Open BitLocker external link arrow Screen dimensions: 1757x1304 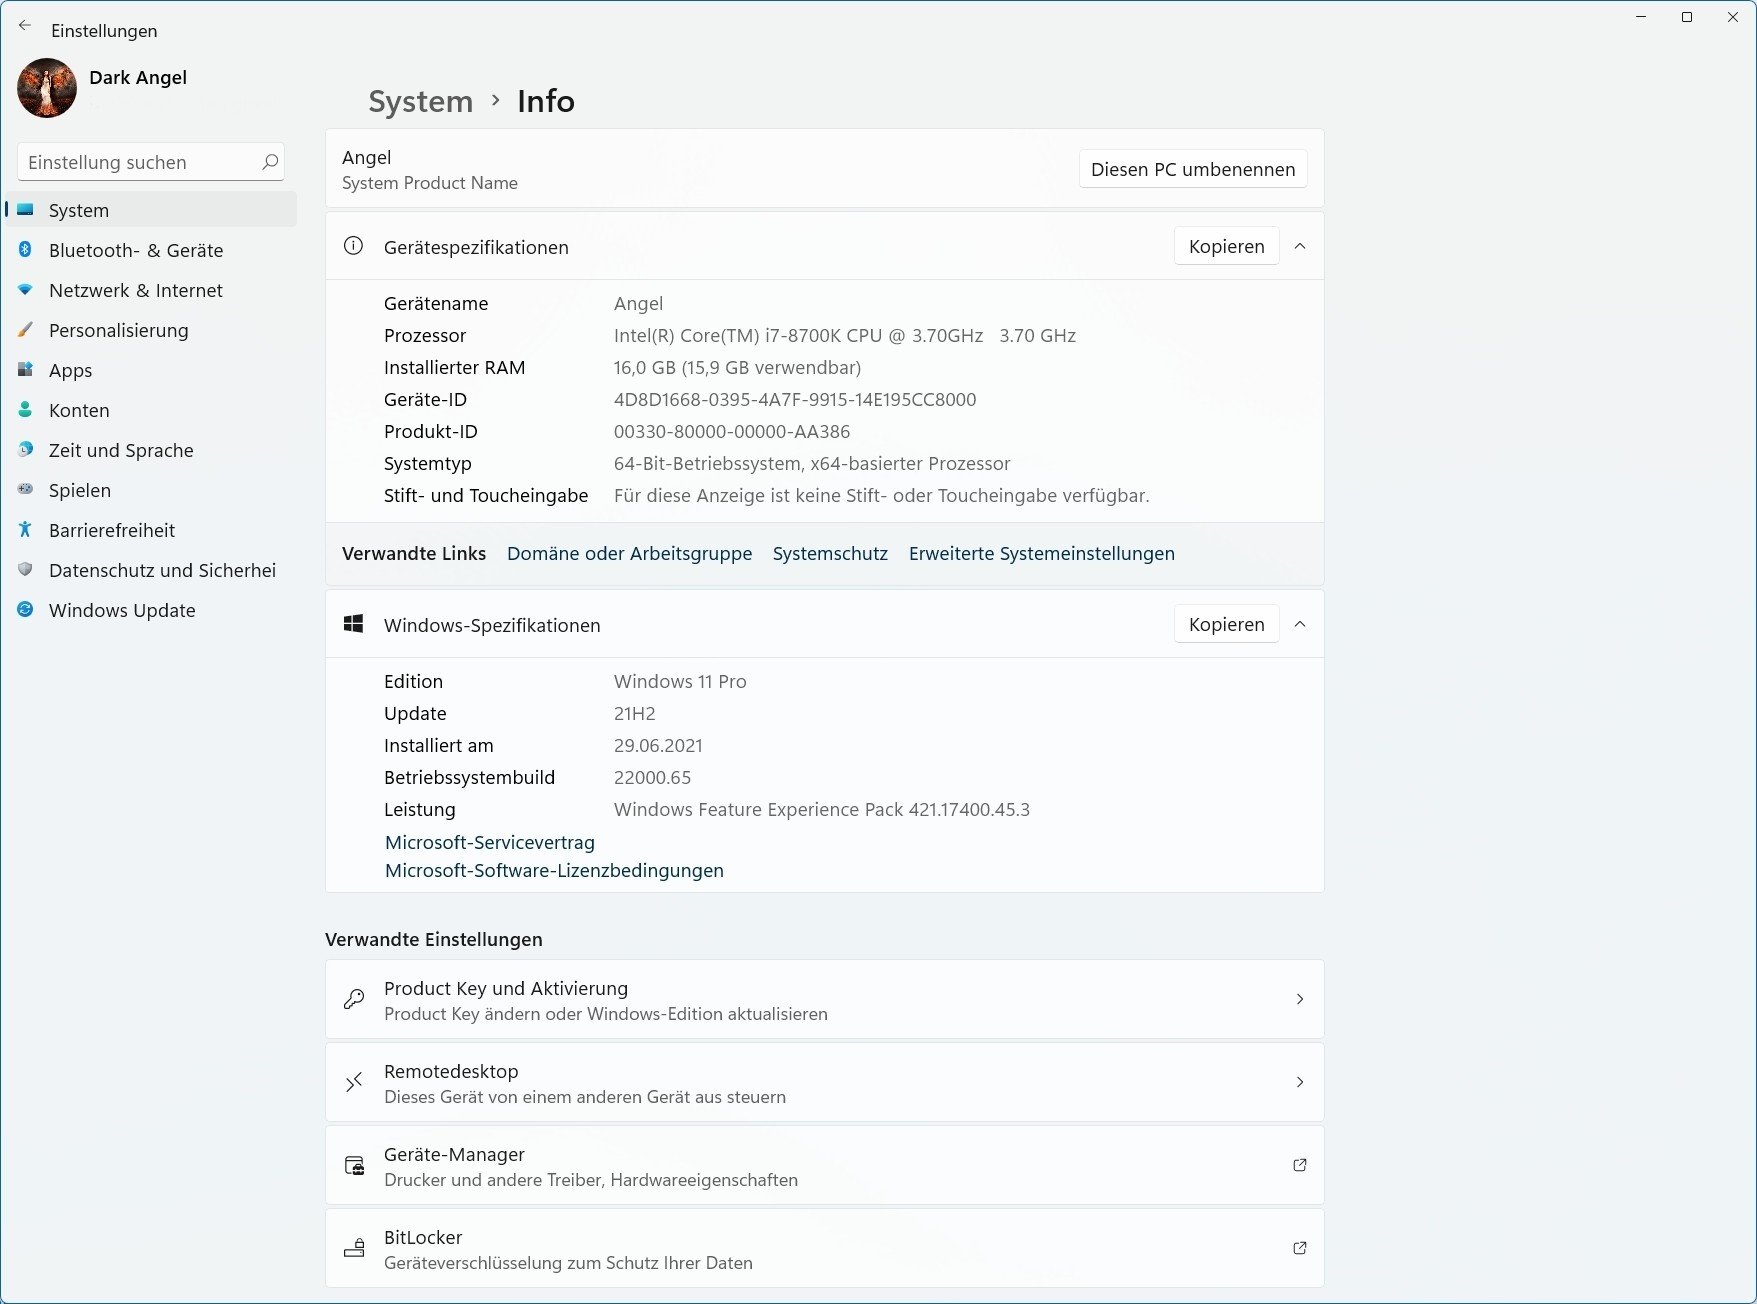(1300, 1248)
